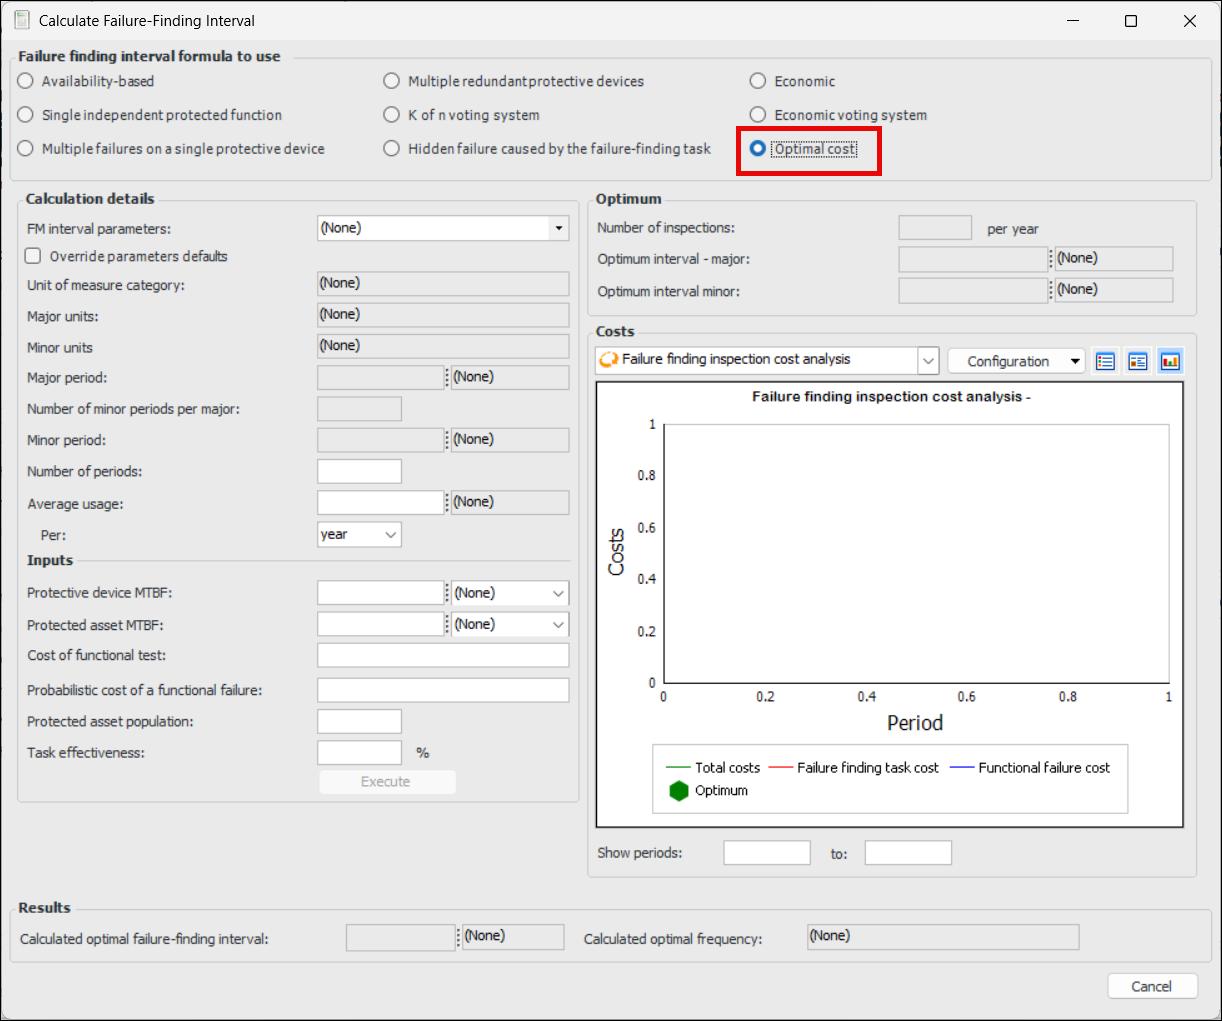1222x1021 pixels.
Task: Select the Economic voting system radio button
Action: pos(758,115)
